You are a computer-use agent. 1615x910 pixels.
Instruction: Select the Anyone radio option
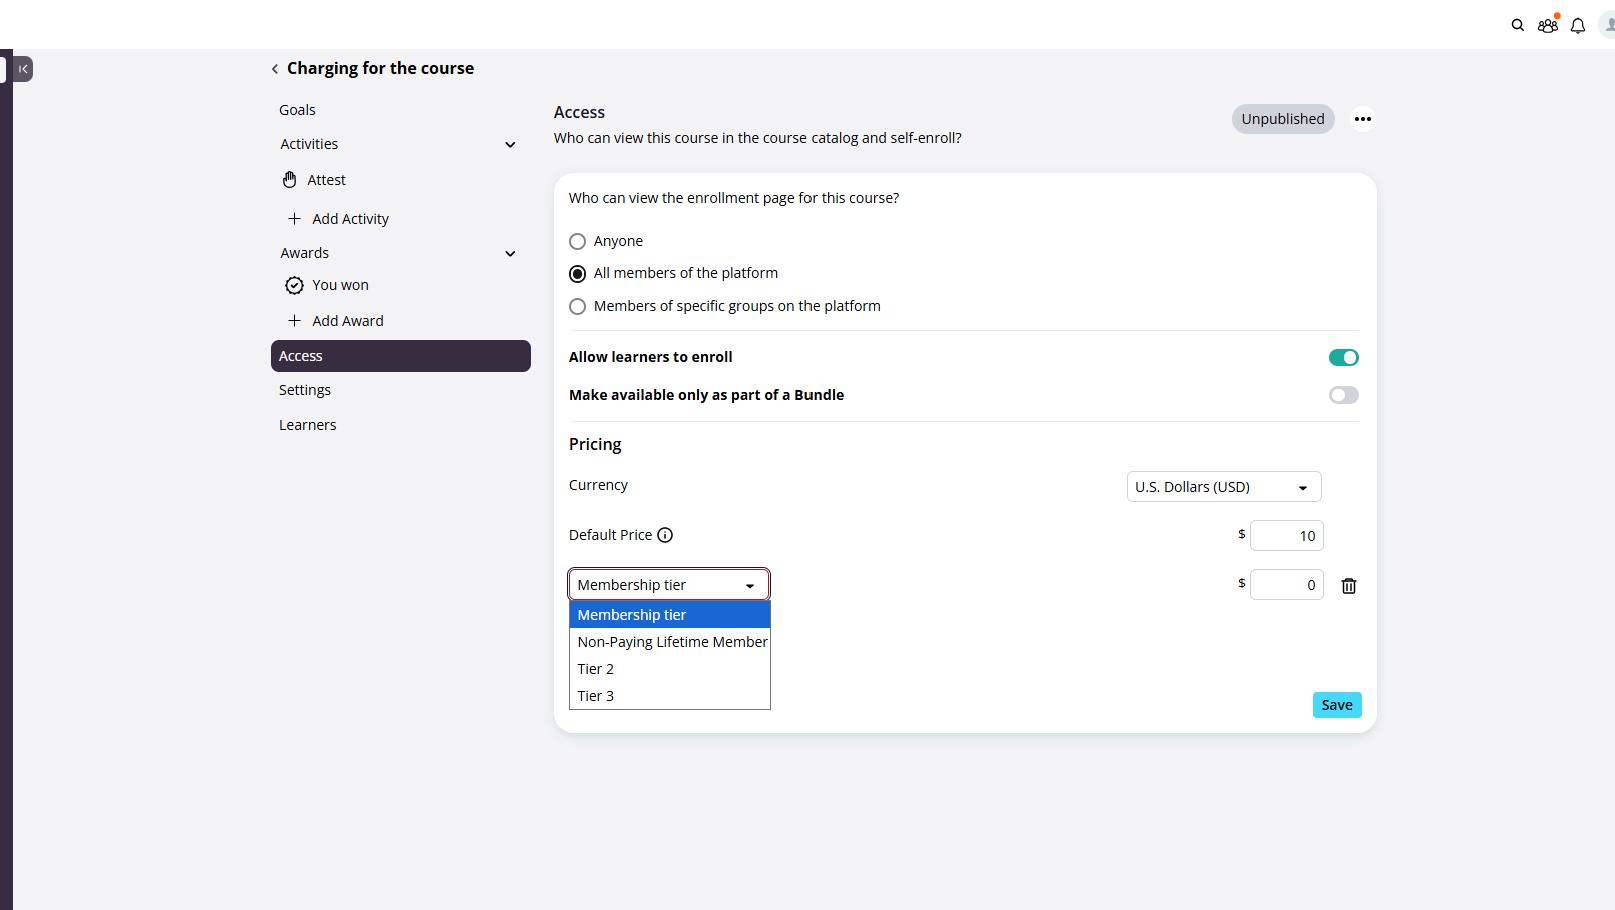coord(577,241)
